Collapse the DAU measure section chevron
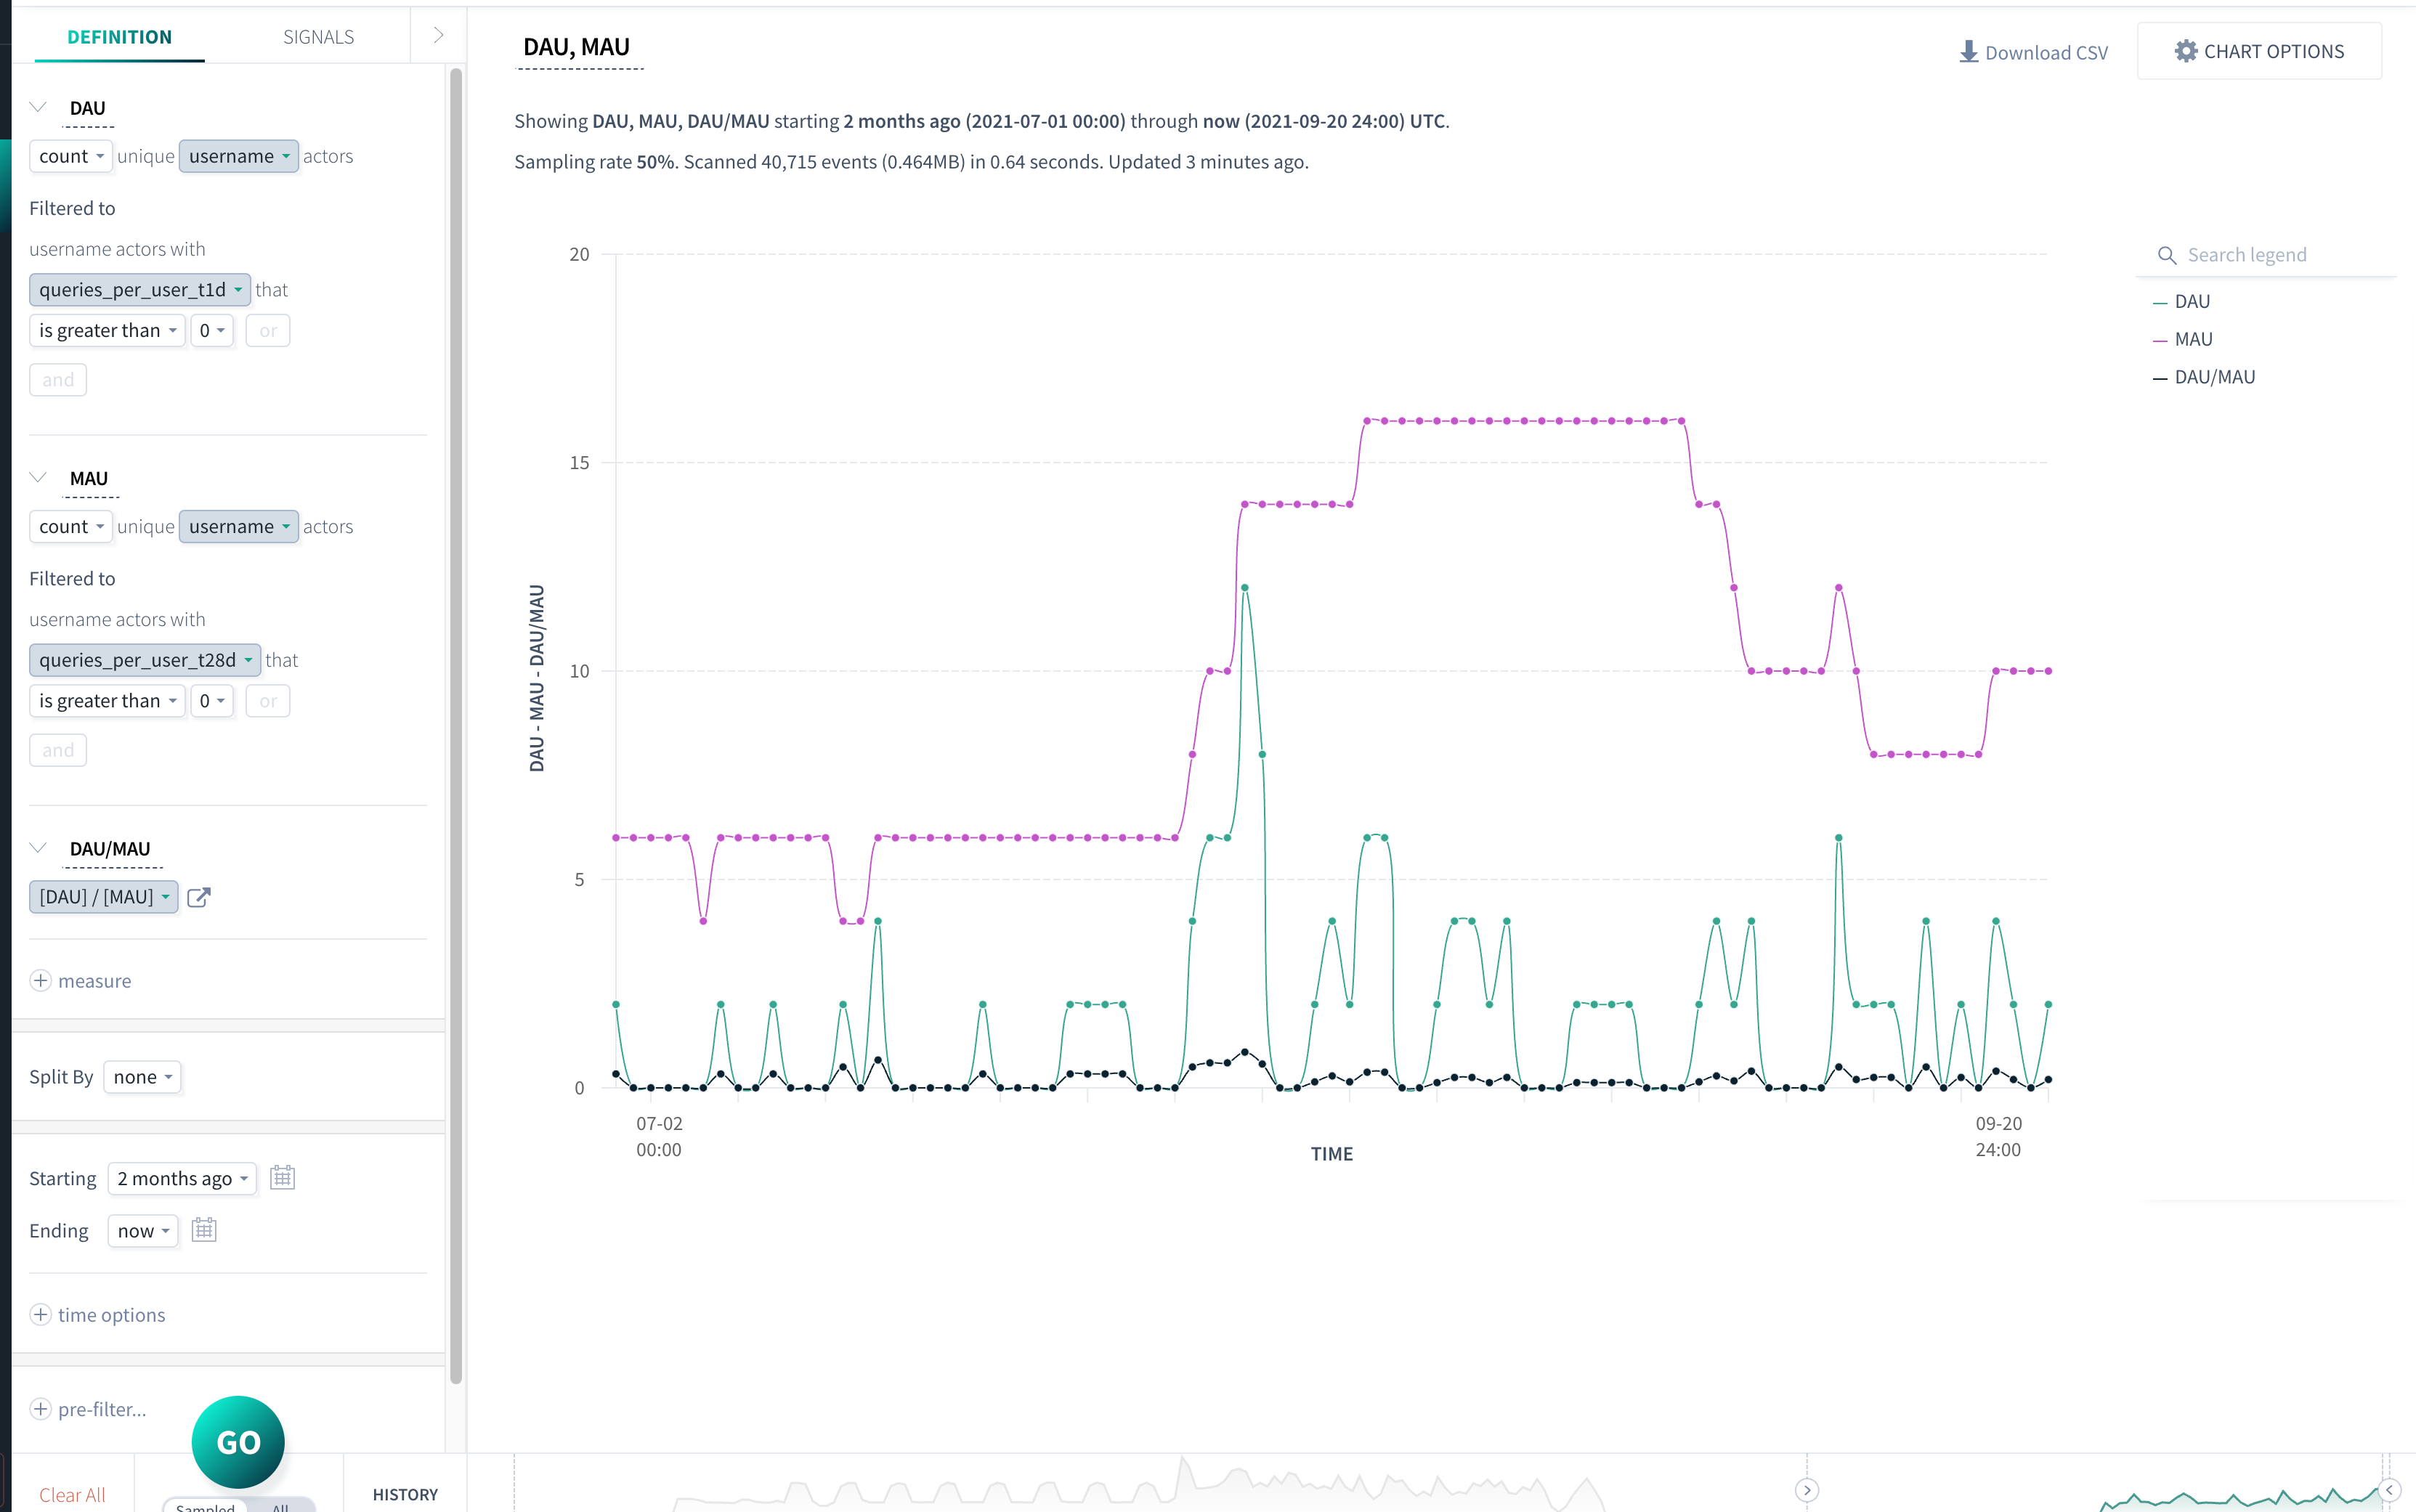This screenshot has height=1512, width=2416. point(38,107)
